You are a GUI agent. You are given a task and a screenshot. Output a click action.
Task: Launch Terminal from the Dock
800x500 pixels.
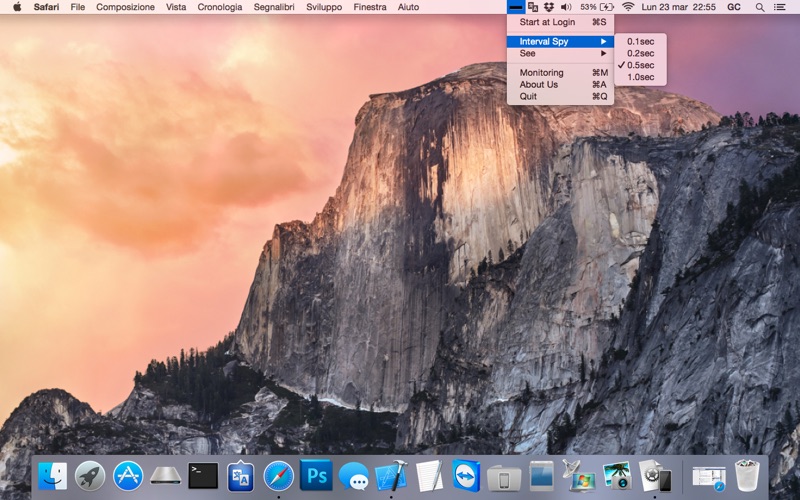point(203,476)
